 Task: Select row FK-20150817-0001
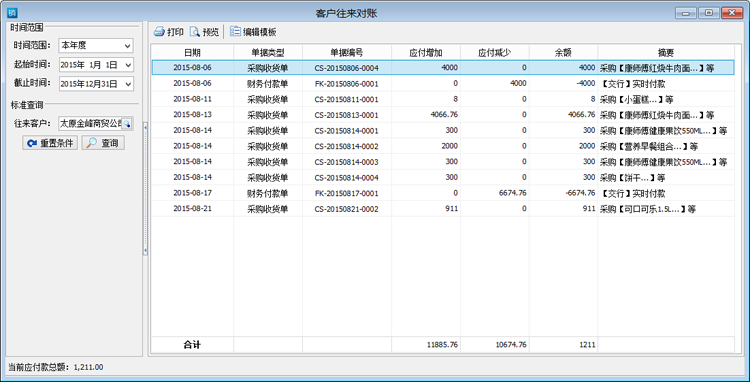pyautogui.click(x=443, y=193)
